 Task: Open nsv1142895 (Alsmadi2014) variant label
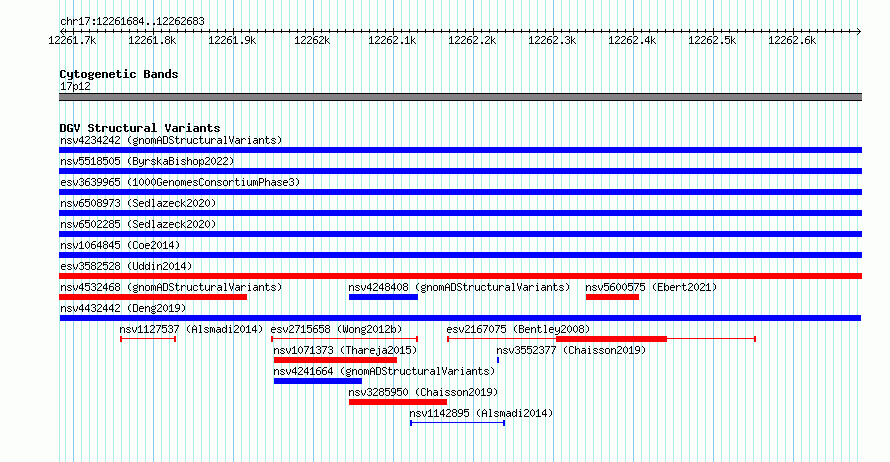[x=481, y=413]
